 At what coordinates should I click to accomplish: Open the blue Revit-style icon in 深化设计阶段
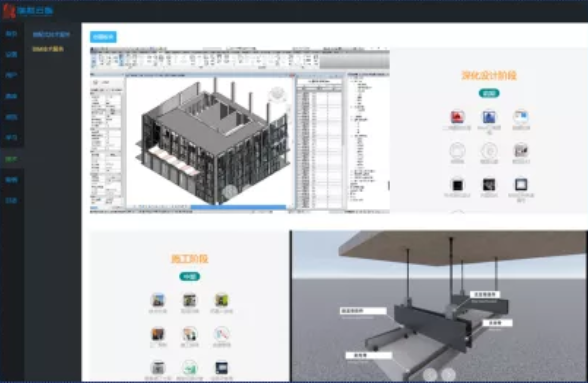coord(489,117)
